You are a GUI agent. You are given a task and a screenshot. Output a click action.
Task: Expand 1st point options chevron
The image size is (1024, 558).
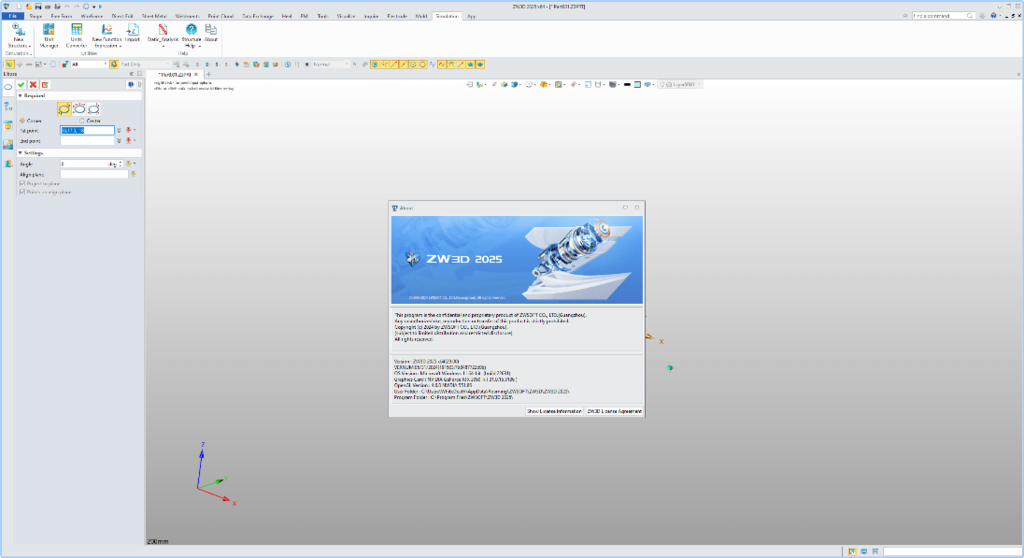point(119,131)
